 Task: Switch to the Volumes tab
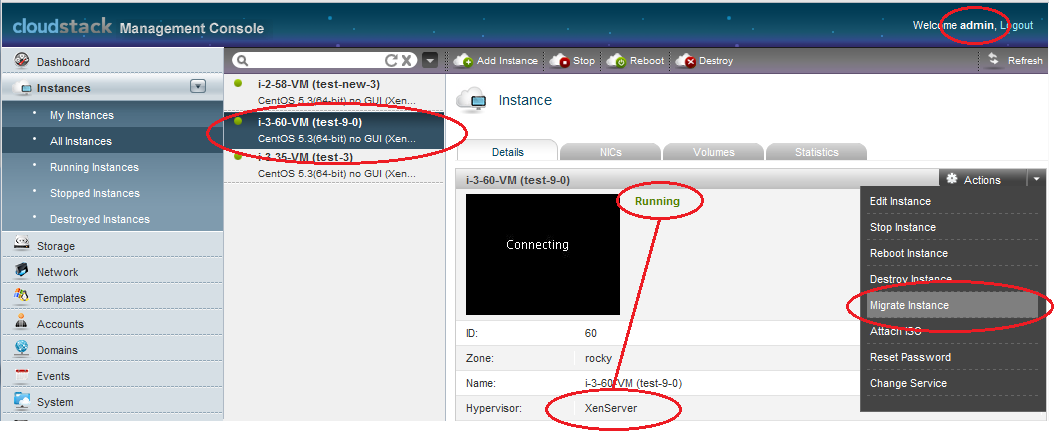click(x=714, y=152)
